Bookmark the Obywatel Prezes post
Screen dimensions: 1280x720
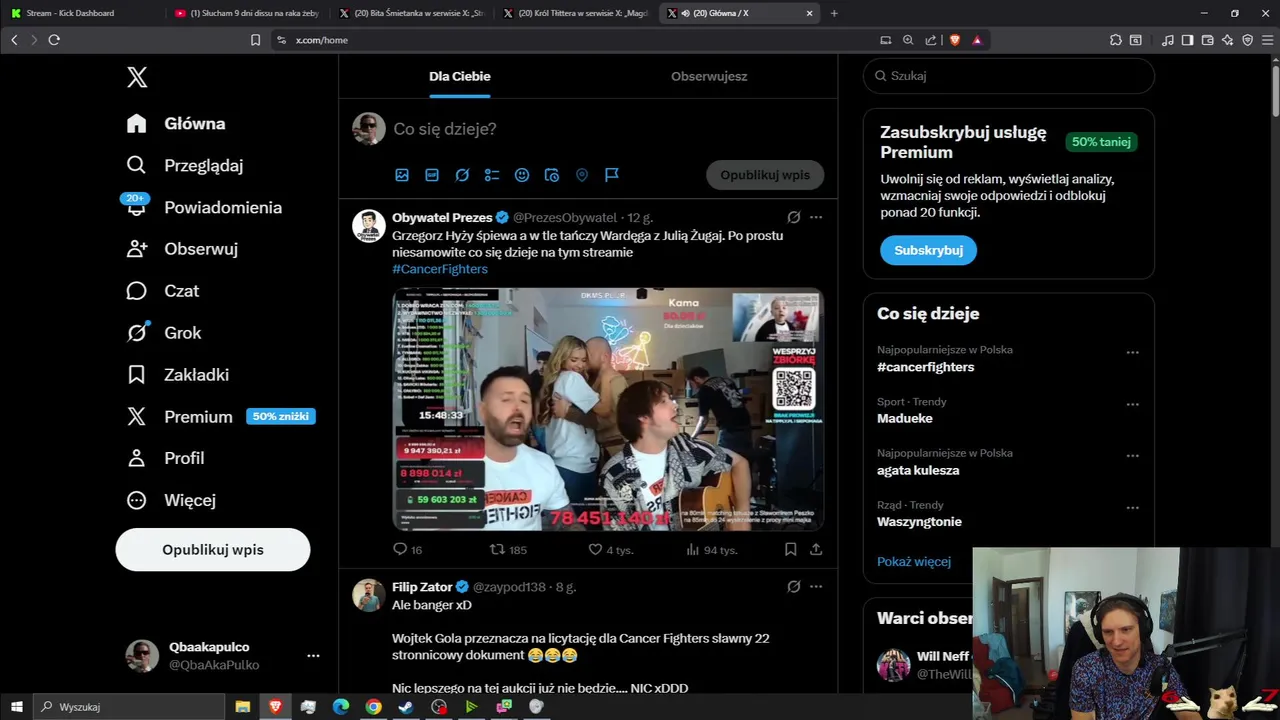point(790,550)
